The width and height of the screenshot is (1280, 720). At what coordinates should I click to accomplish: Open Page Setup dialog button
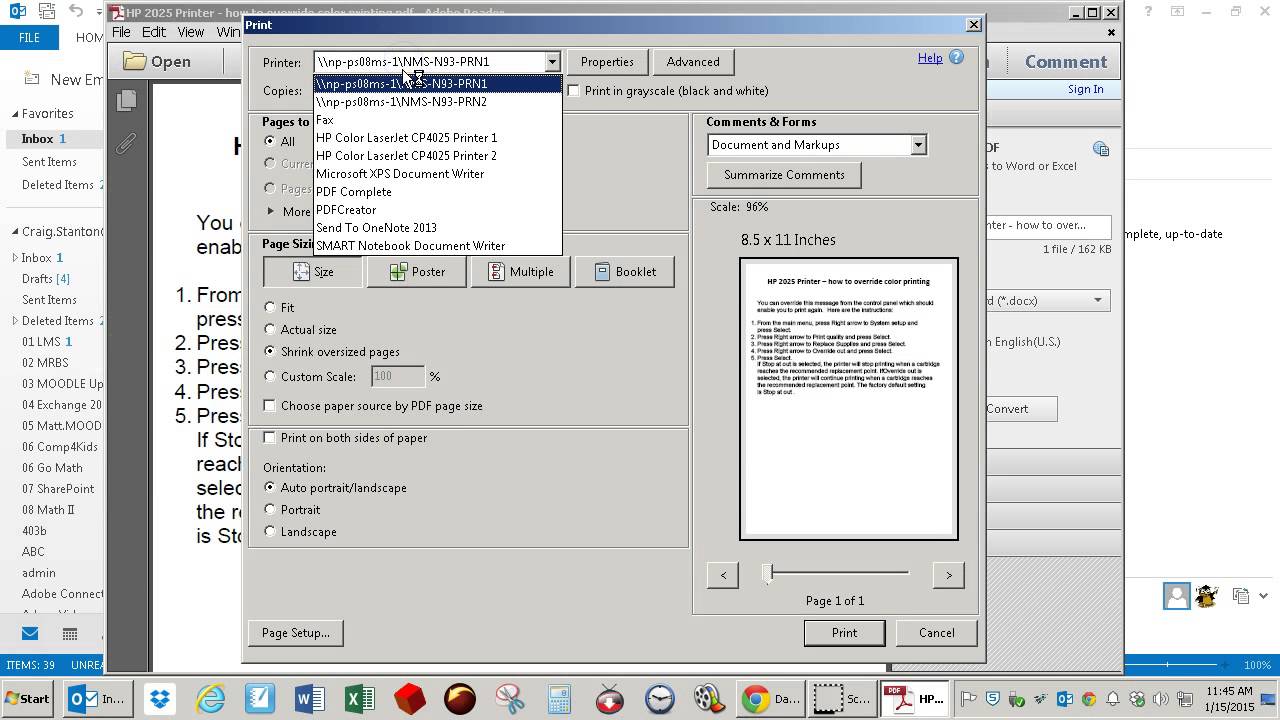(296, 632)
